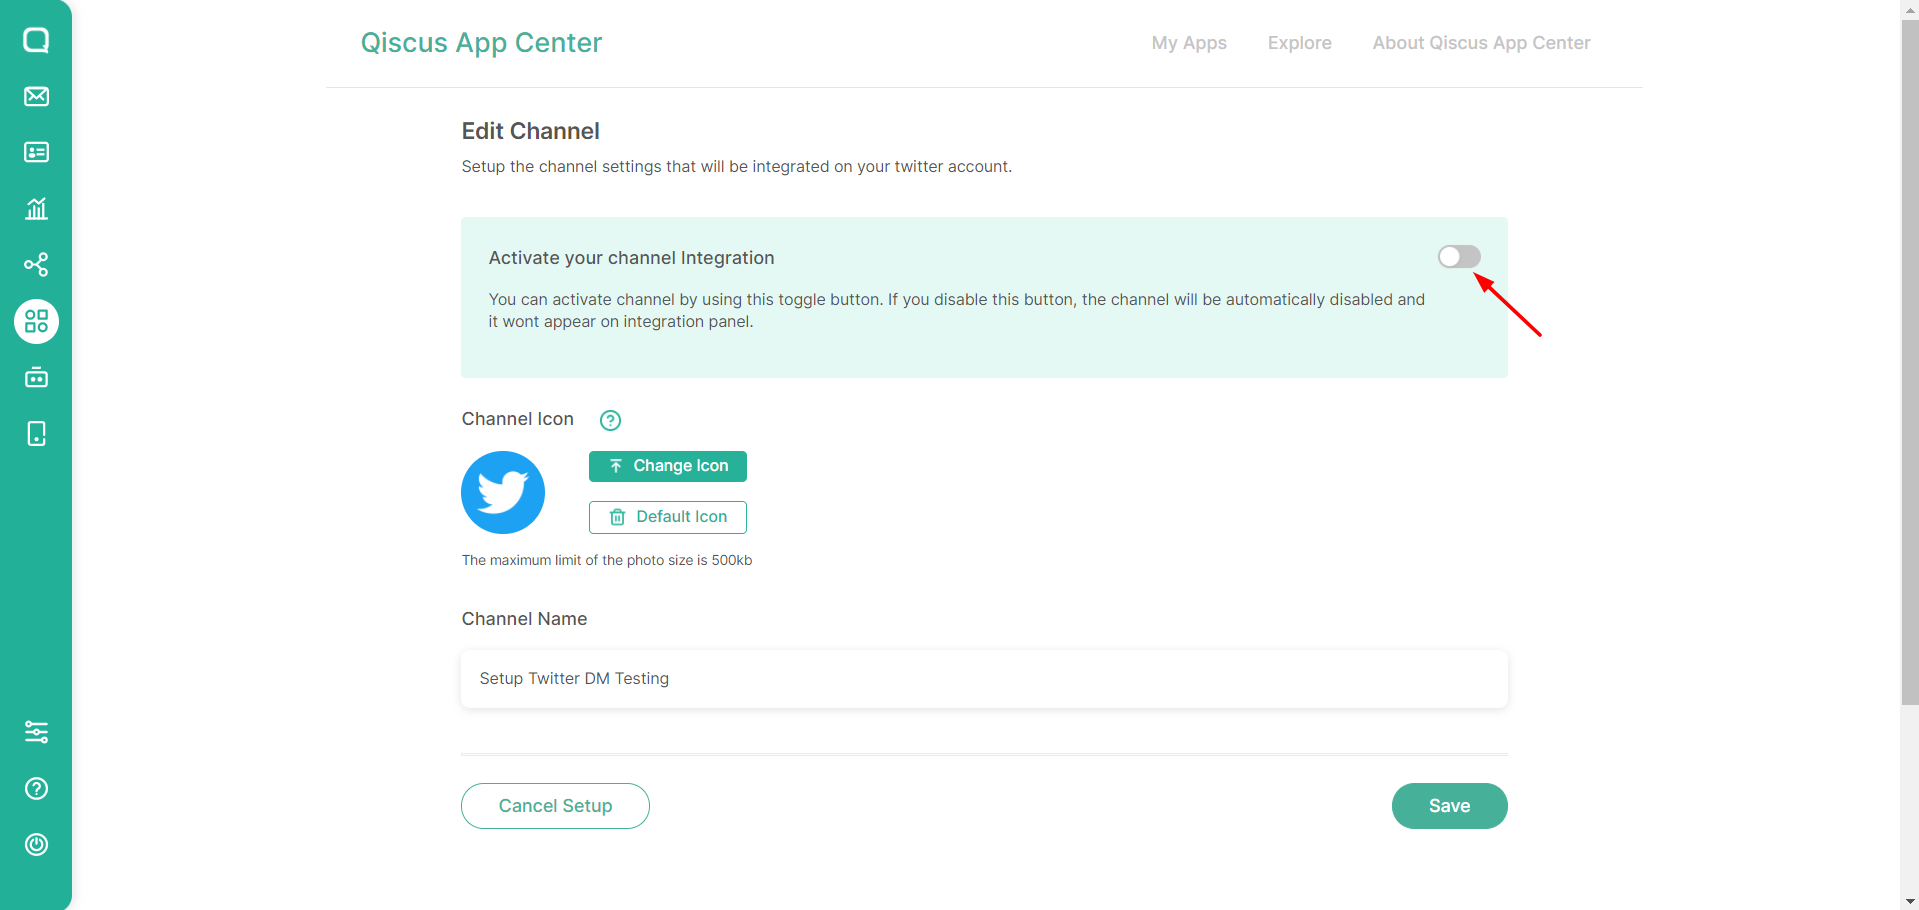The image size is (1919, 910).
Task: Open the Explore menu item
Action: [x=1299, y=43]
